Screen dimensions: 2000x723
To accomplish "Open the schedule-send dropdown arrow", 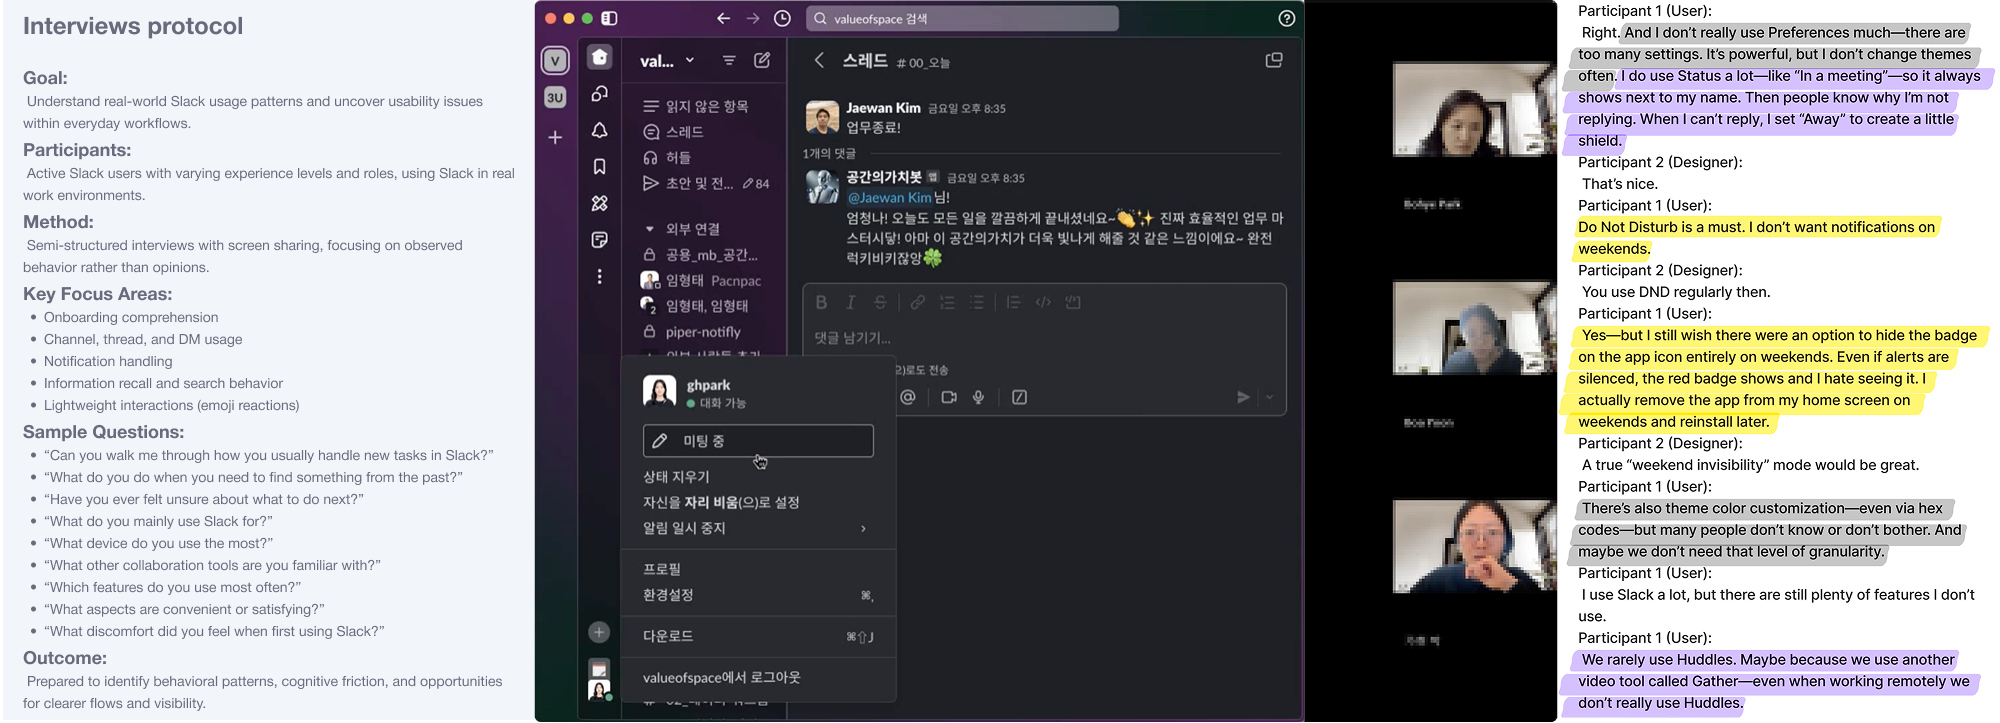I will pos(1270,397).
